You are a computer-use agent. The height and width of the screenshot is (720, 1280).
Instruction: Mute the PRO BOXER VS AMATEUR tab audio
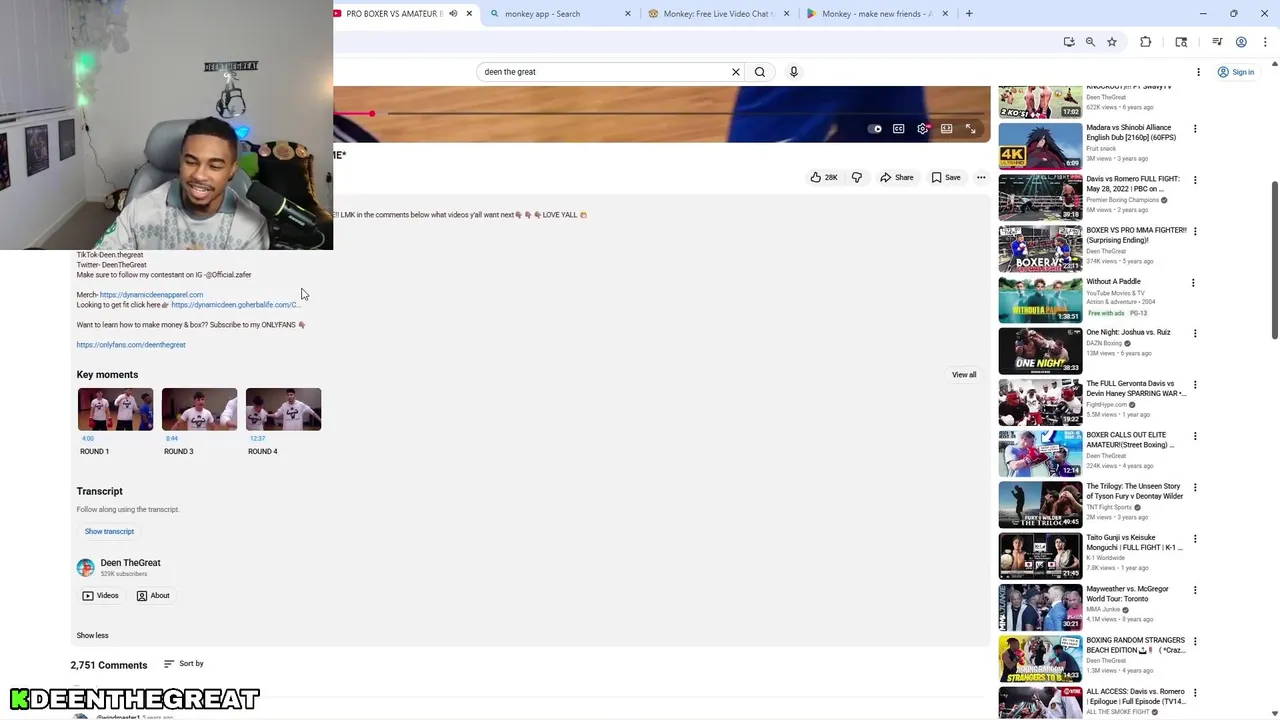453,14
